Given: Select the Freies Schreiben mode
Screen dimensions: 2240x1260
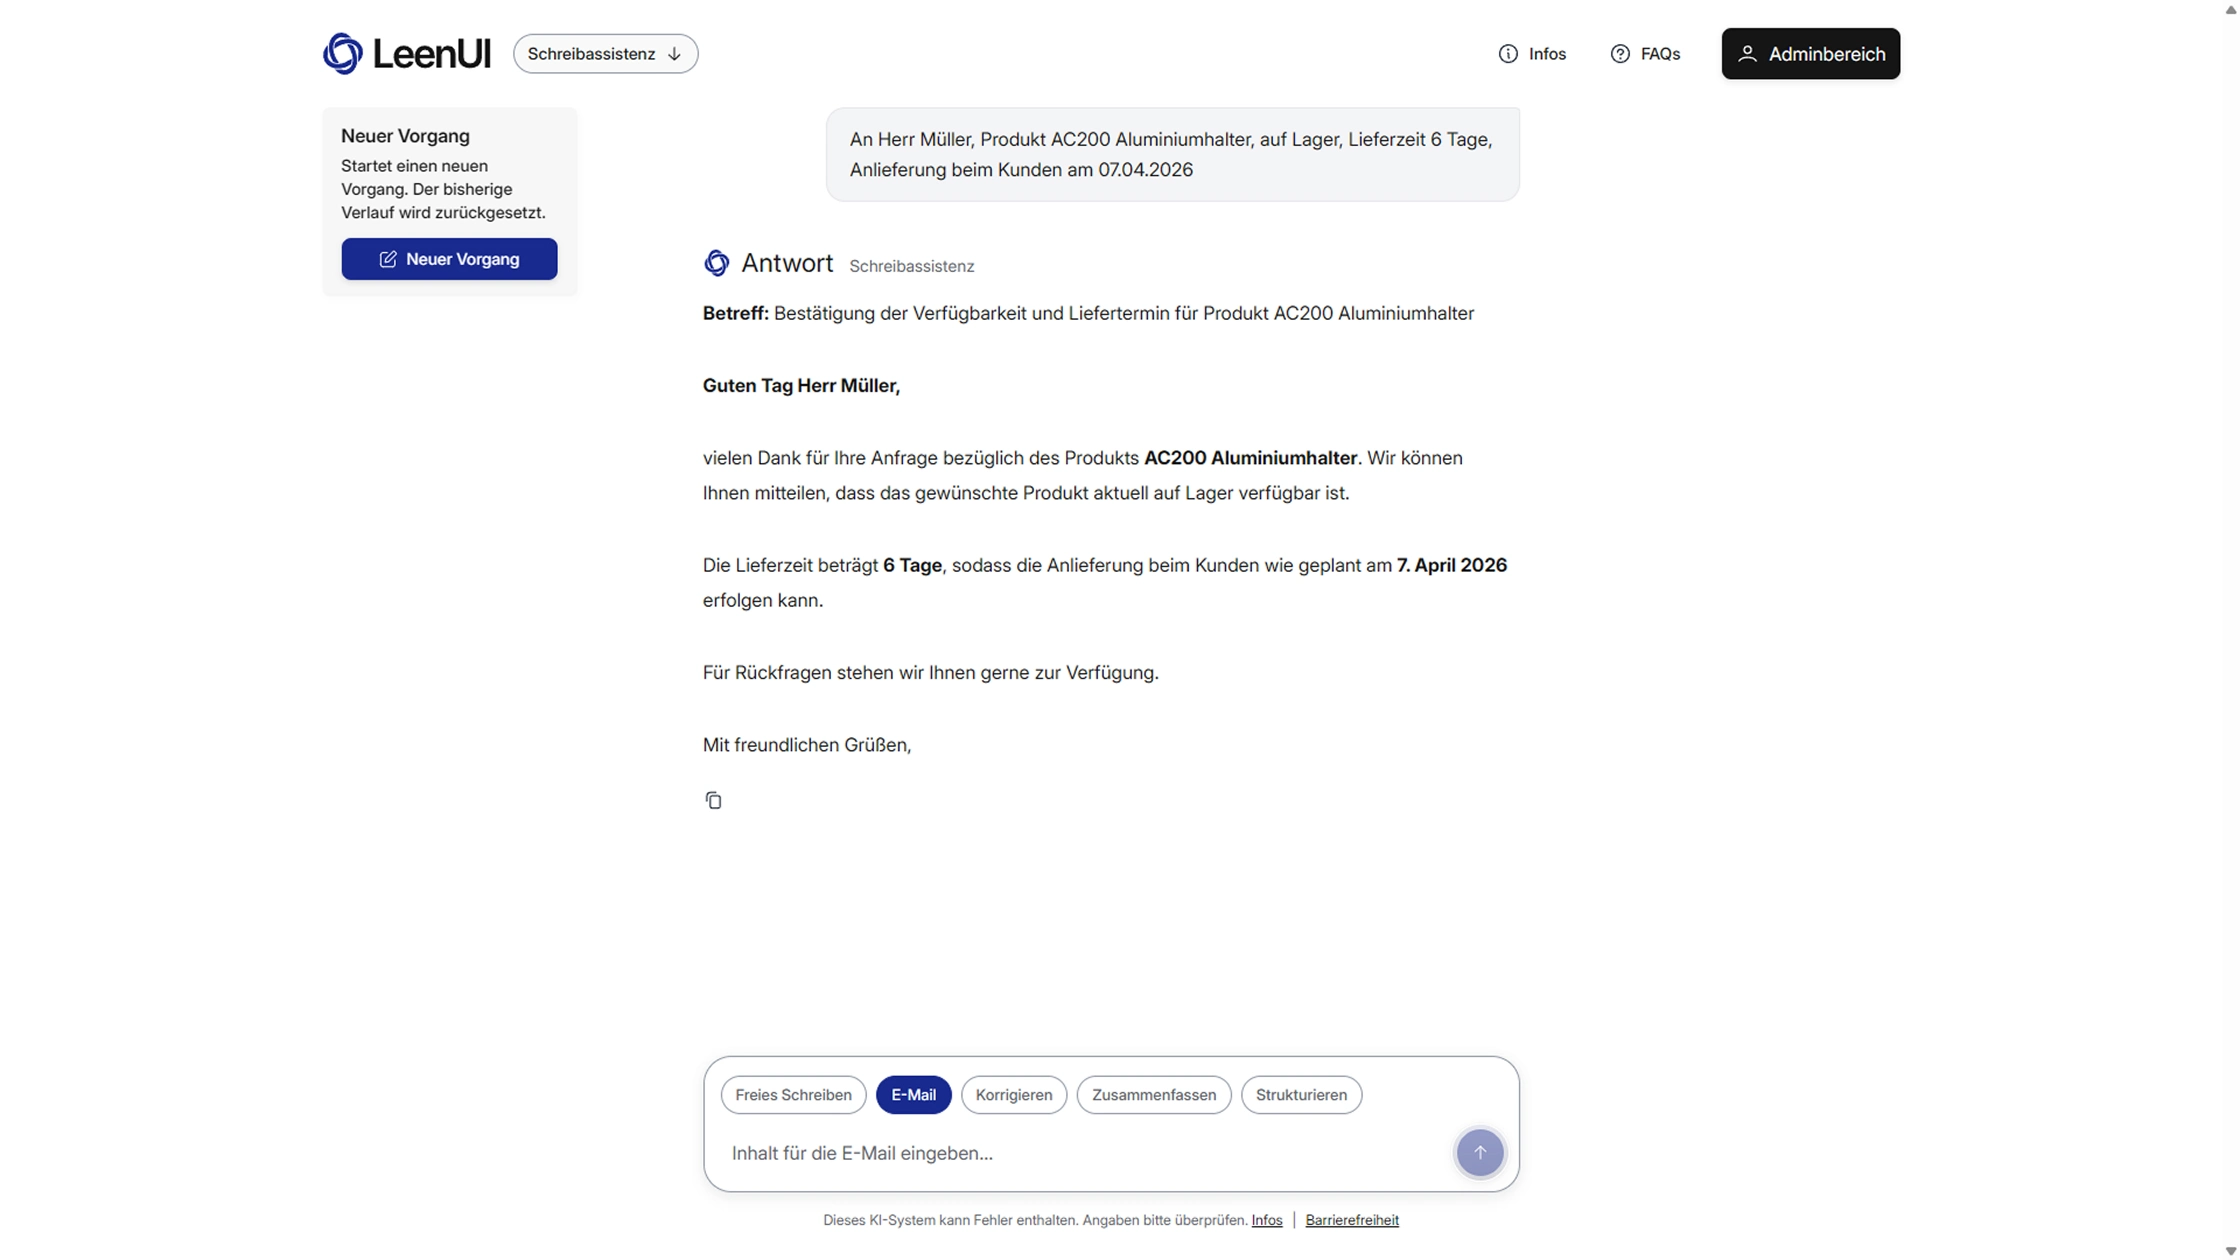Looking at the screenshot, I should tap(793, 1094).
